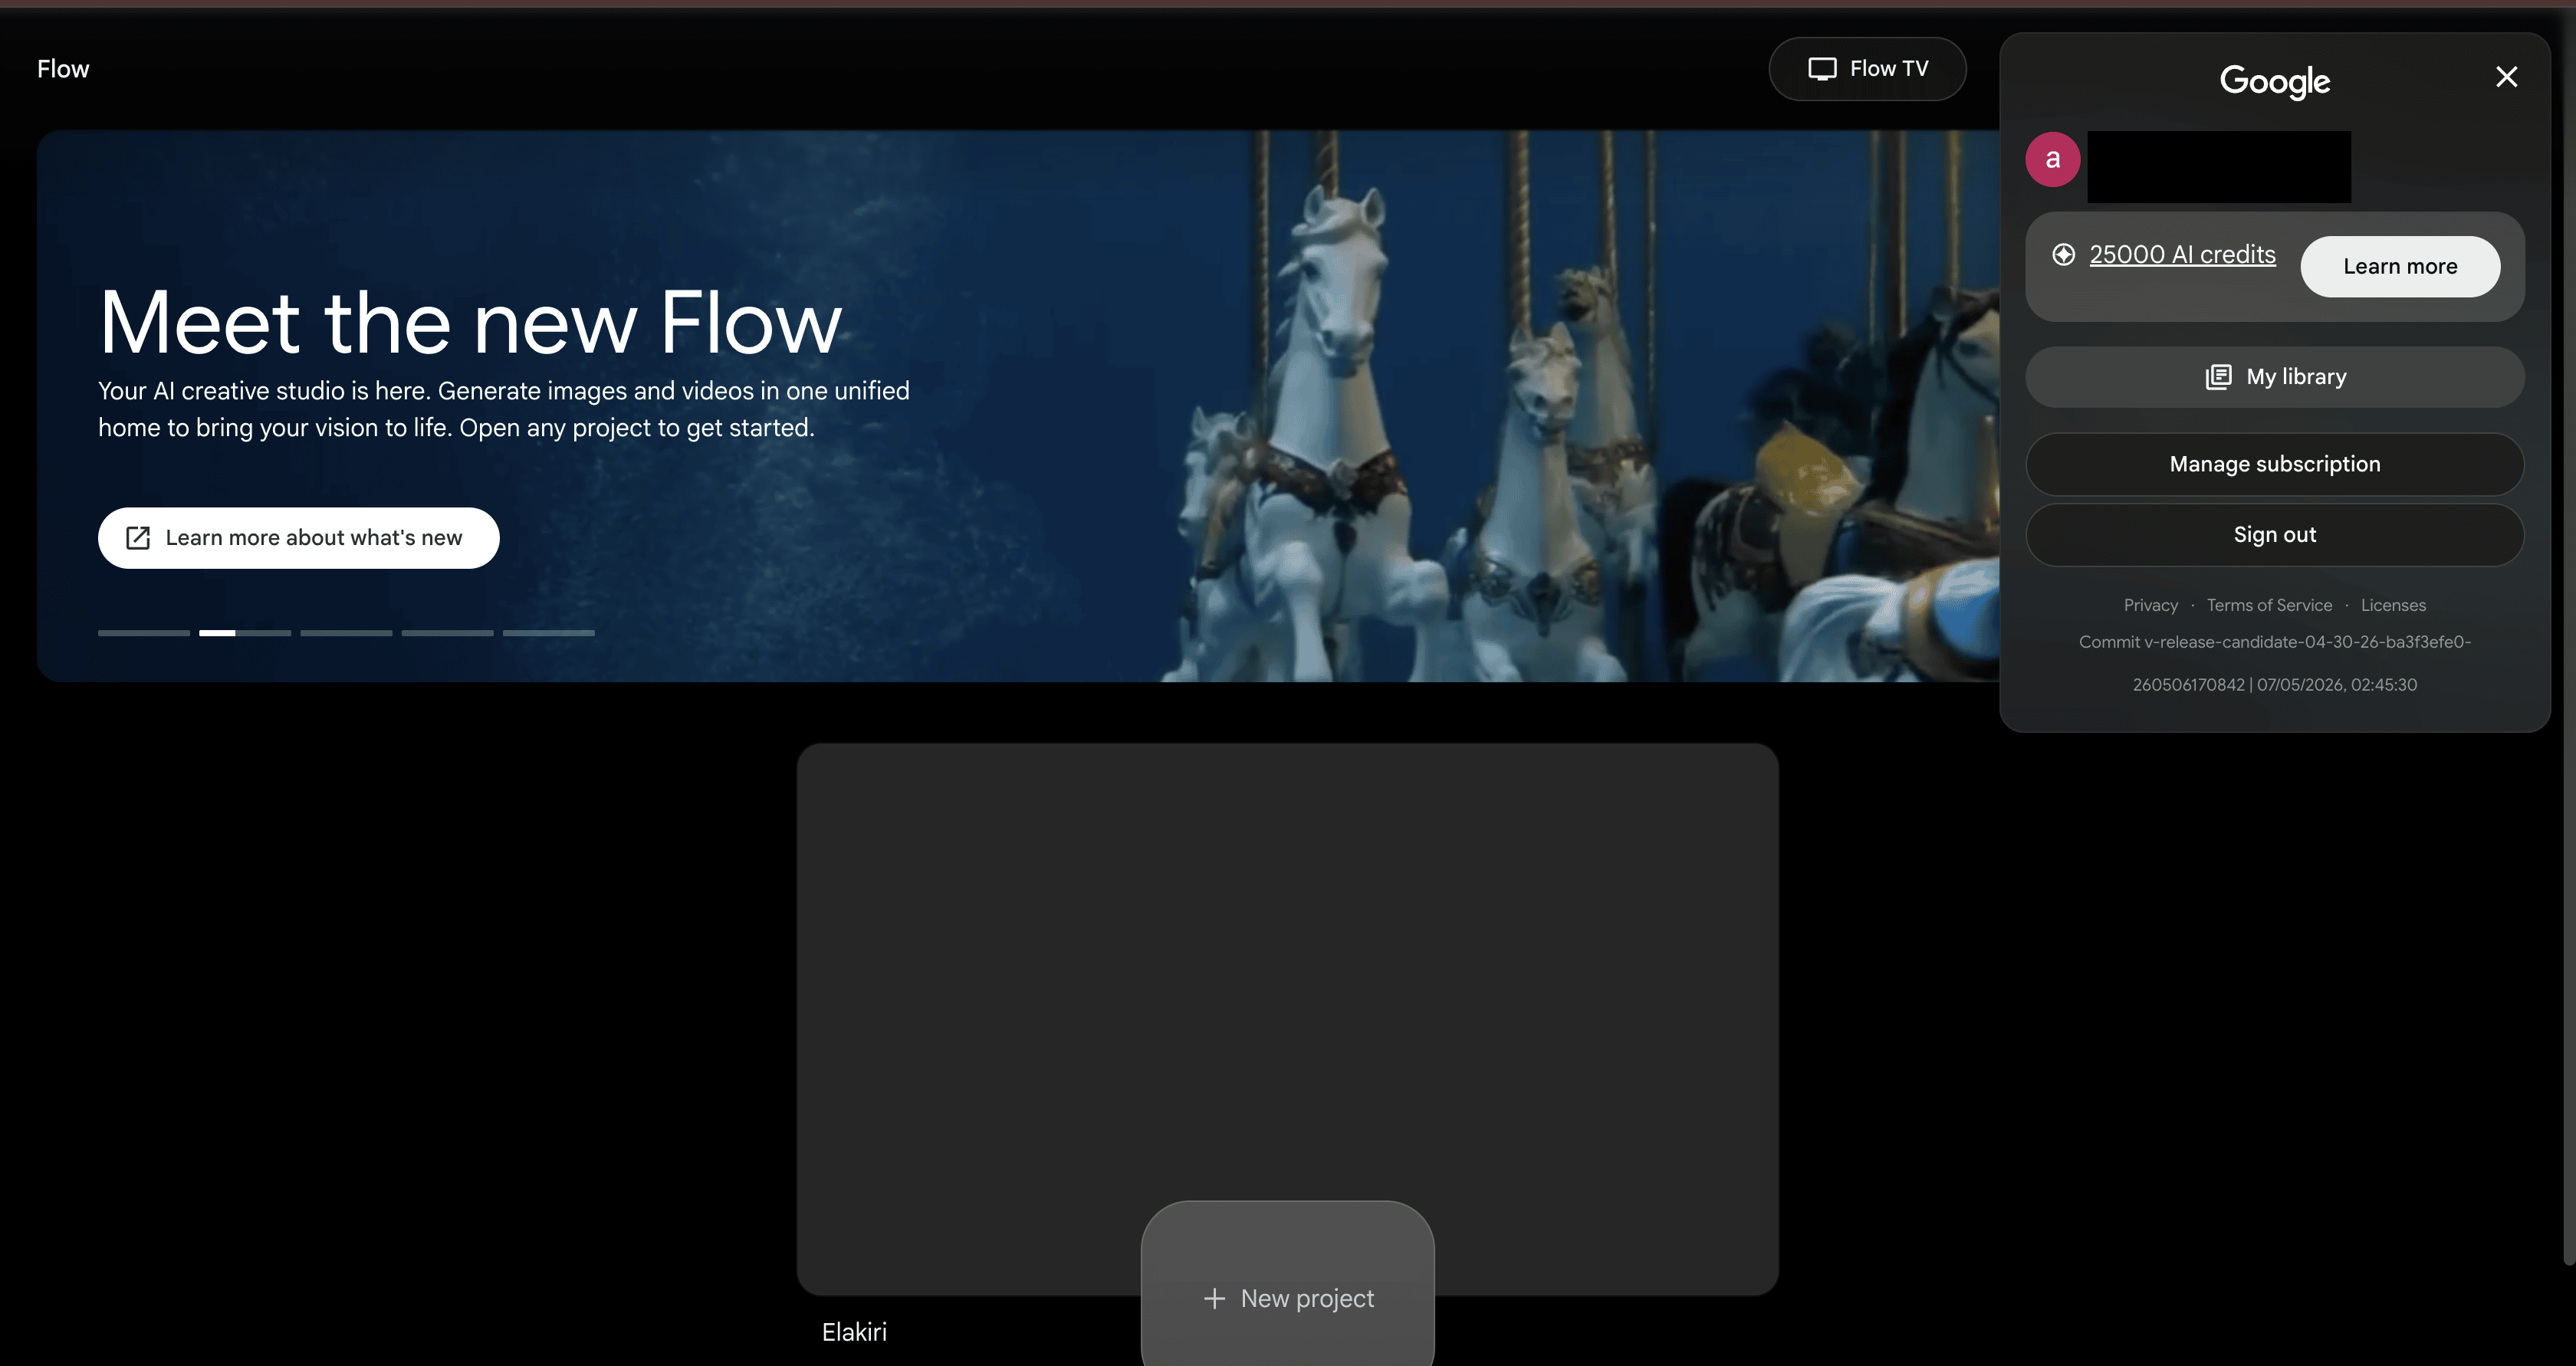Click the Flow TV monitor icon
This screenshot has height=1366, width=2576.
coord(1822,69)
